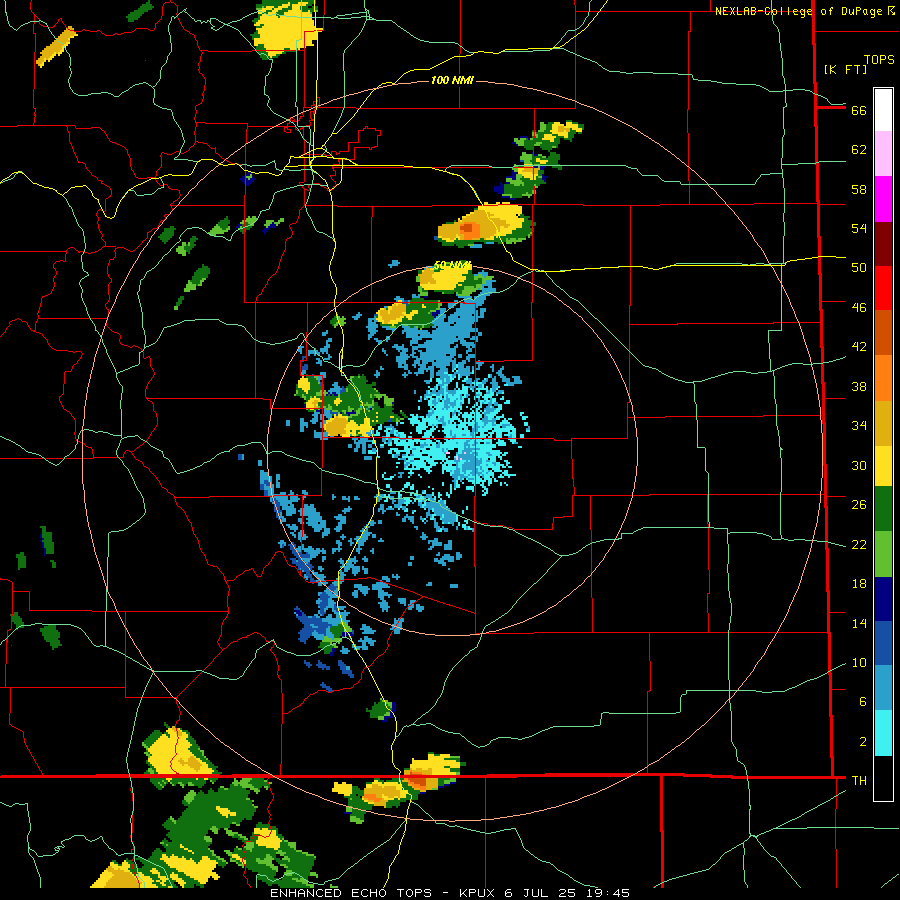This screenshot has height=900, width=900.
Task: Click the light pink legend swatch
Action: point(883,153)
